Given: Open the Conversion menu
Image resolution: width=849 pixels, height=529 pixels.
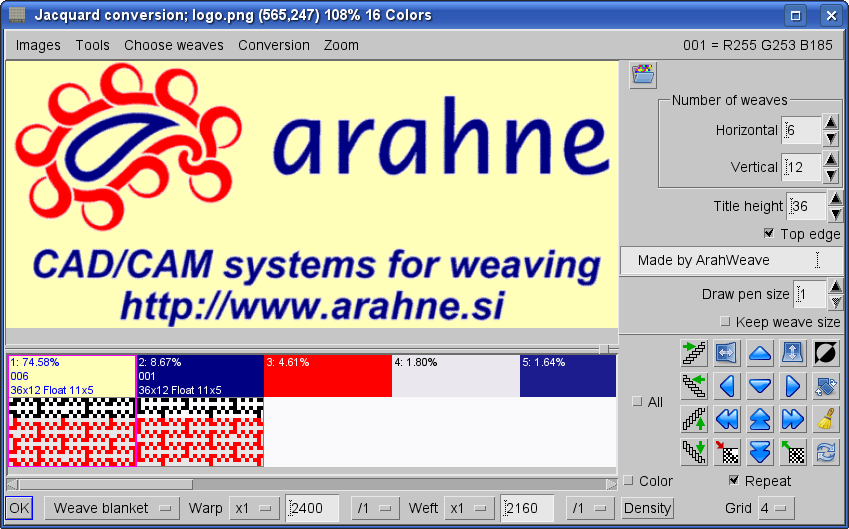Looking at the screenshot, I should 273,45.
